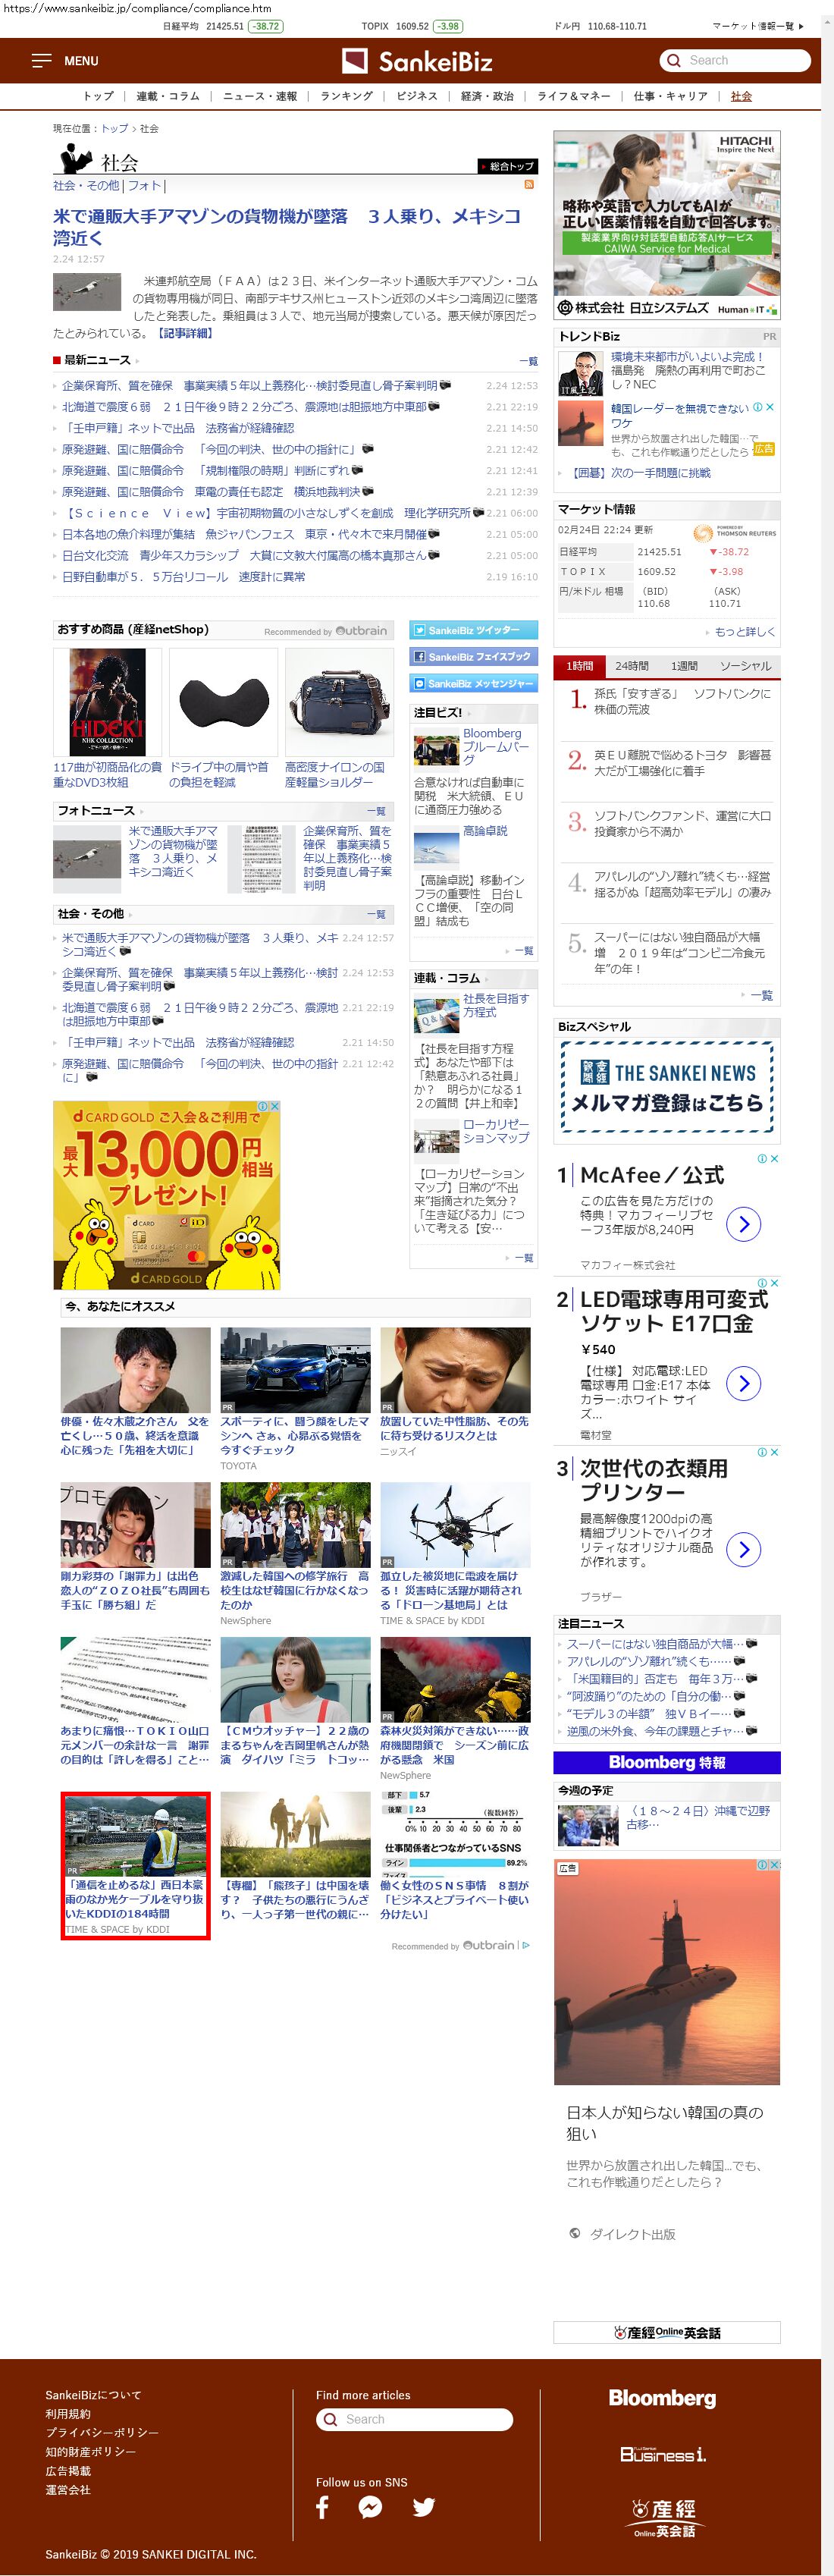Open ランキング in the navigation bar

[346, 96]
